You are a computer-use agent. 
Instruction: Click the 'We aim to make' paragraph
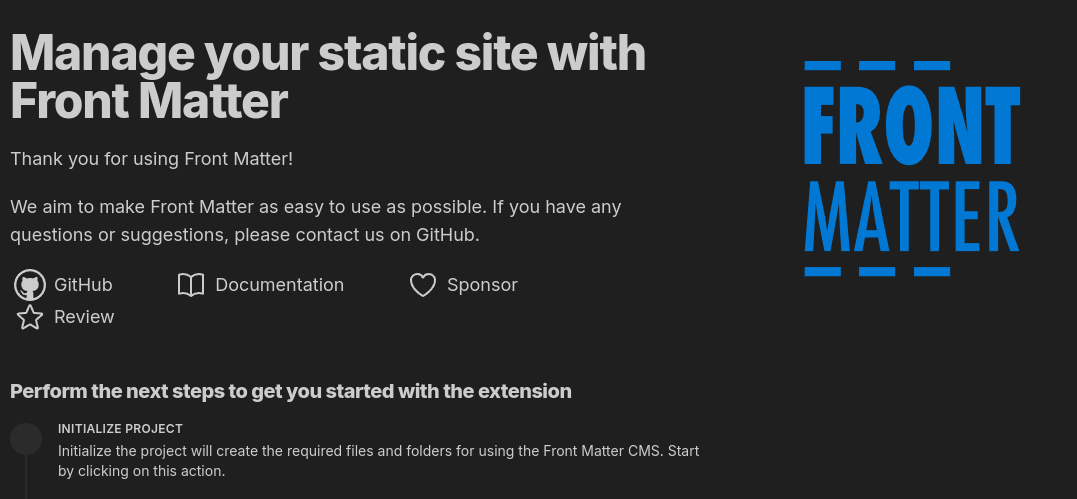(316, 221)
